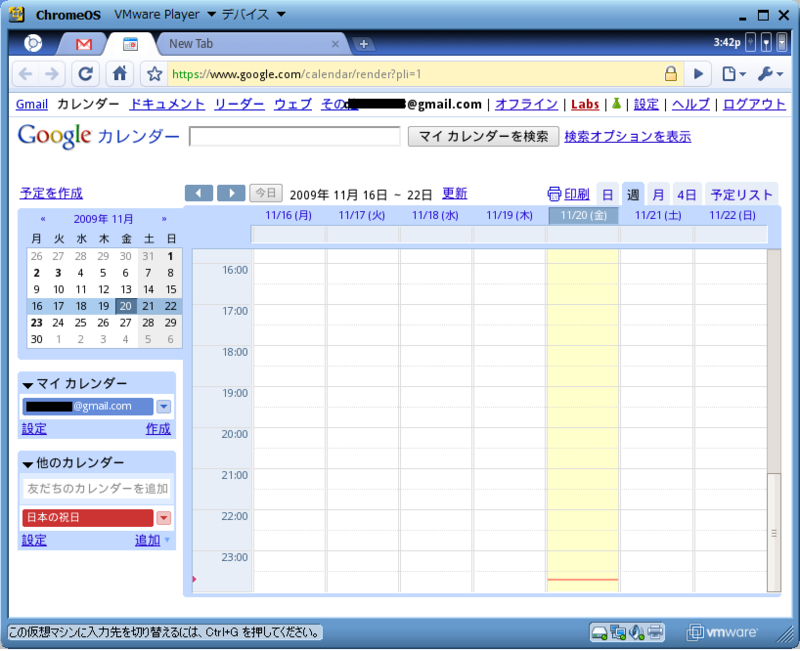Screen dimensions: 800x651
Task: Click the address bar URL
Action: 296,74
